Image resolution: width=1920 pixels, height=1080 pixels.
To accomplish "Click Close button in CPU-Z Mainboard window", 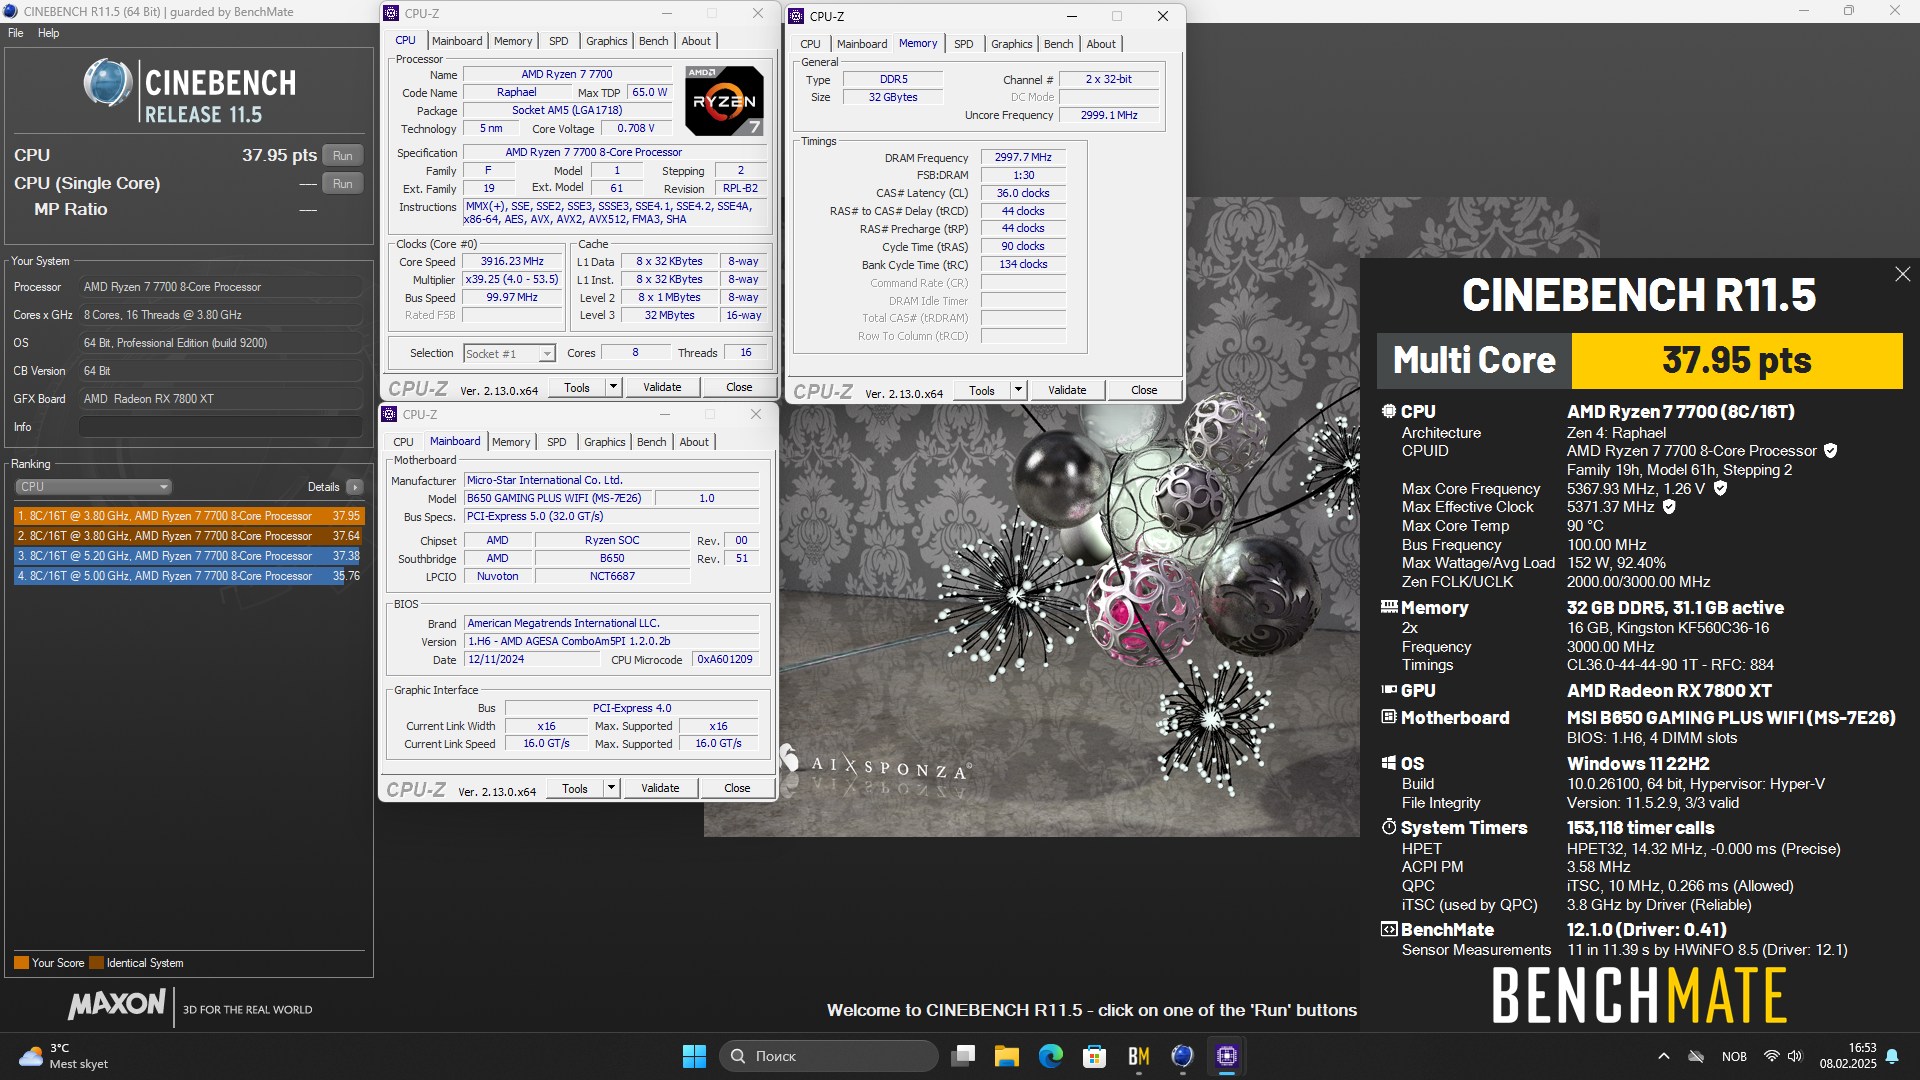I will 737,789.
